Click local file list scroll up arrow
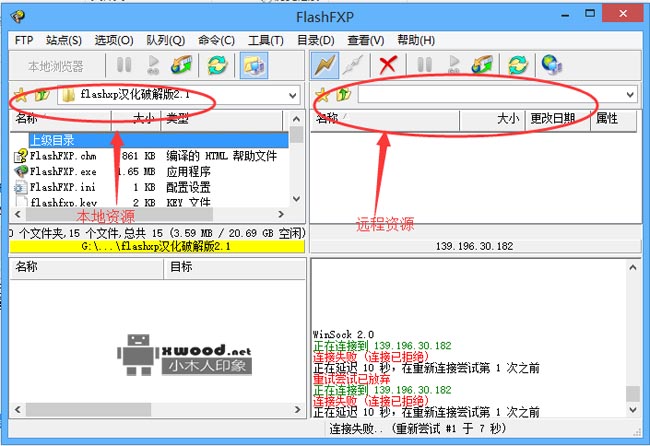650x446 pixels. coord(296,119)
